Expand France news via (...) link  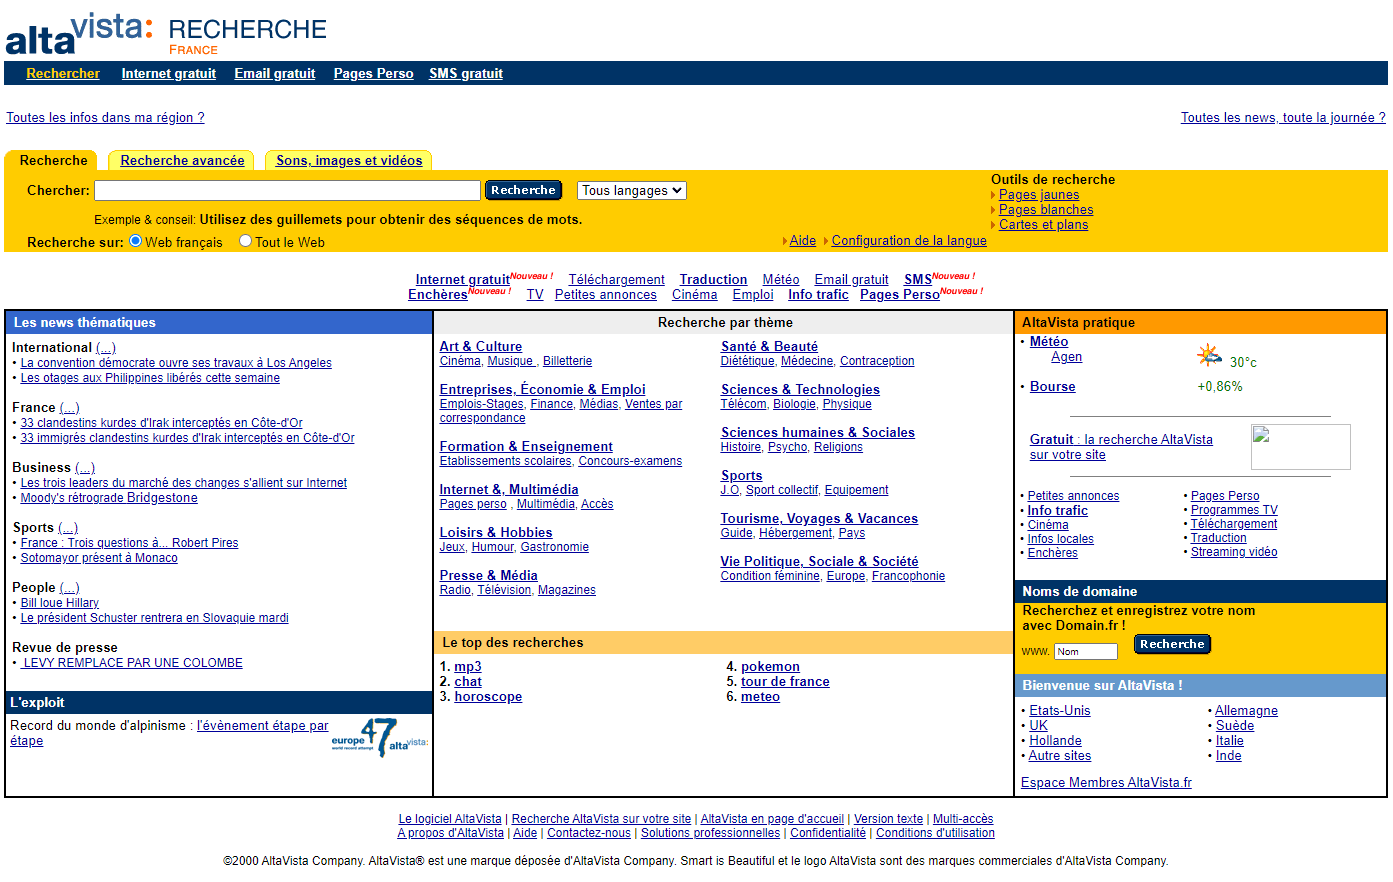pos(69,407)
